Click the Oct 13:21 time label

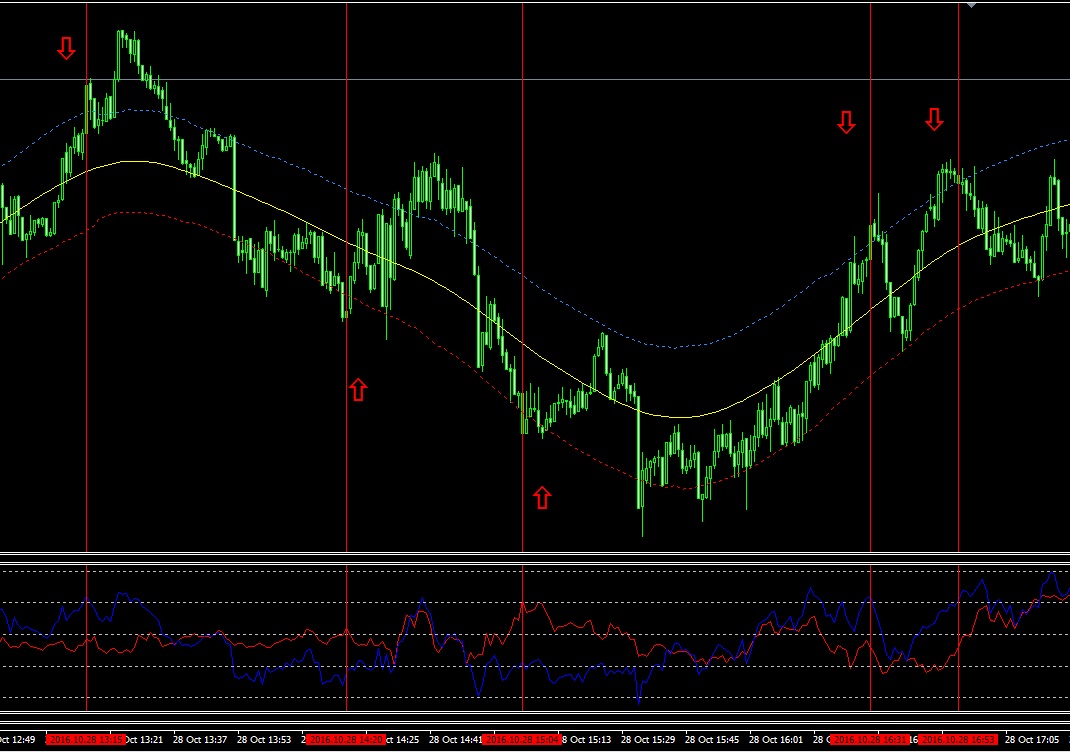point(145,739)
